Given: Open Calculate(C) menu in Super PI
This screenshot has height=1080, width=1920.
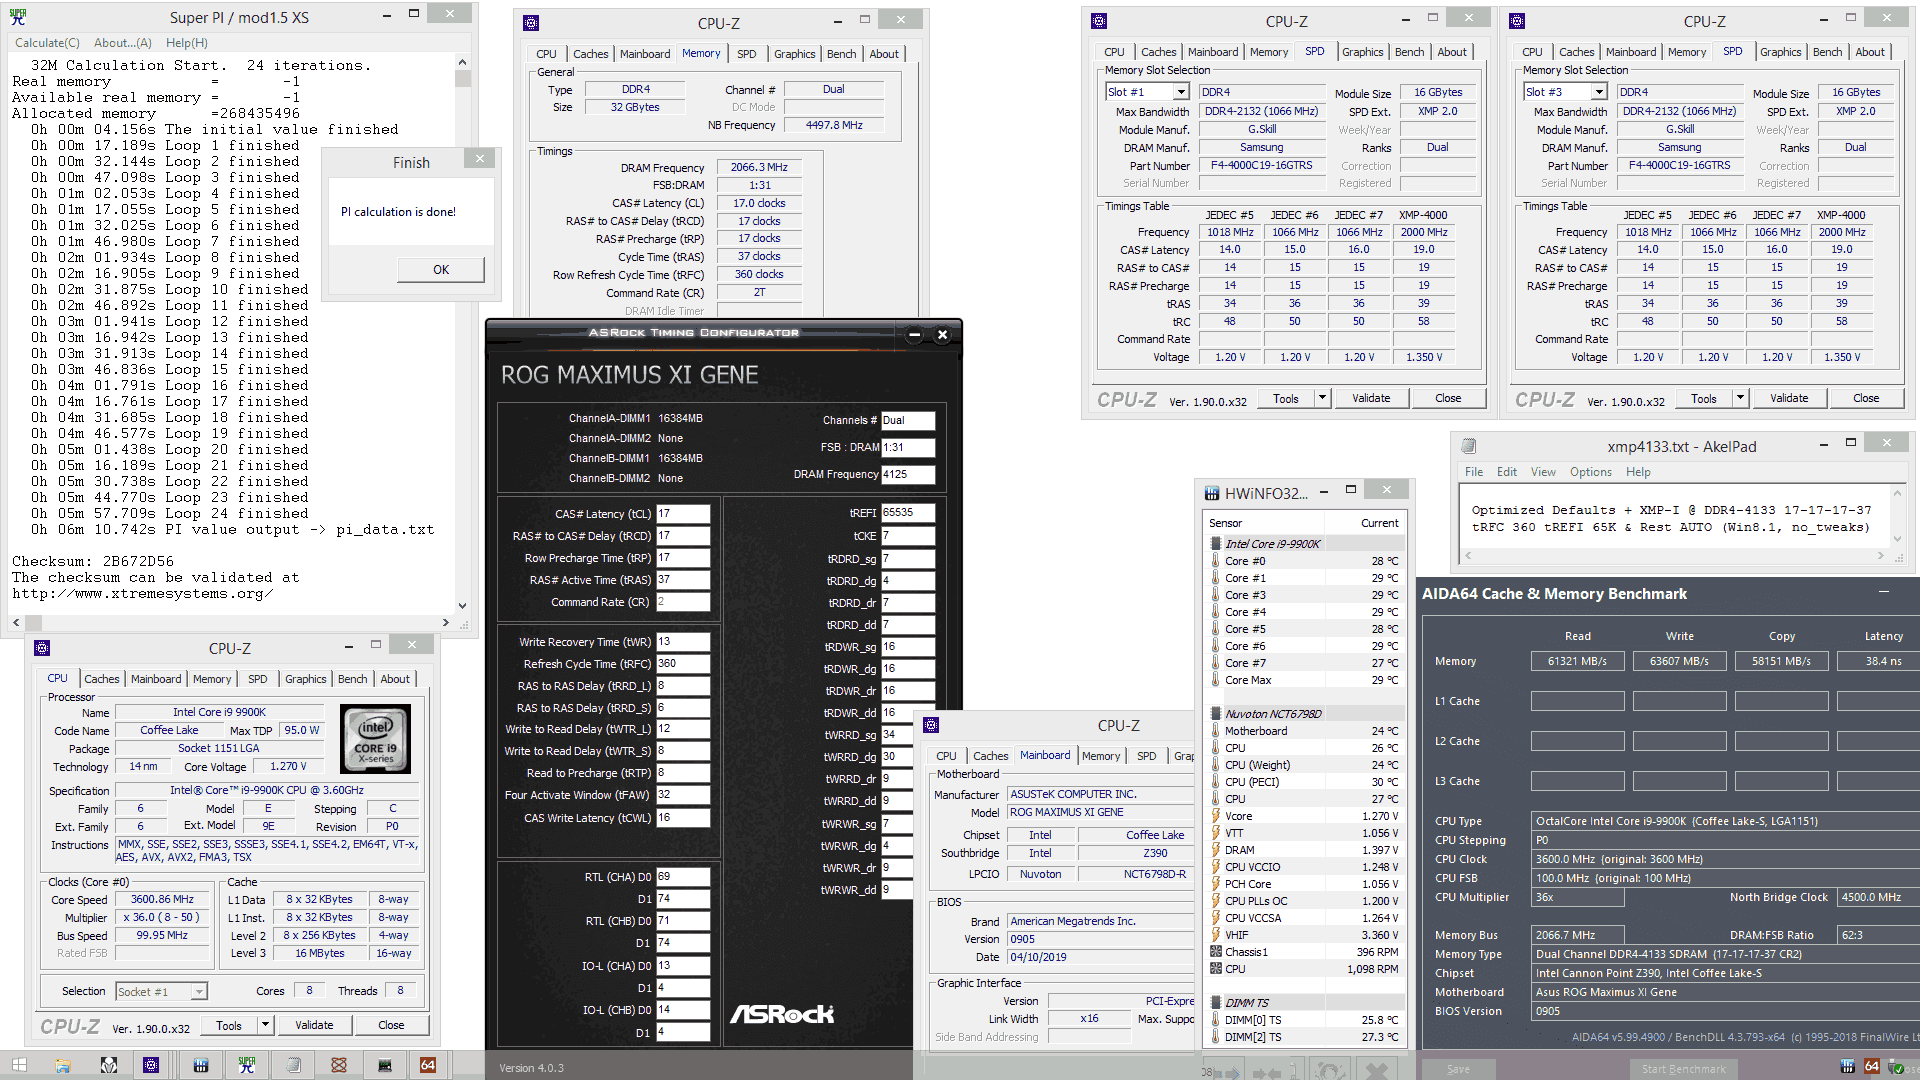Looking at the screenshot, I should [47, 43].
